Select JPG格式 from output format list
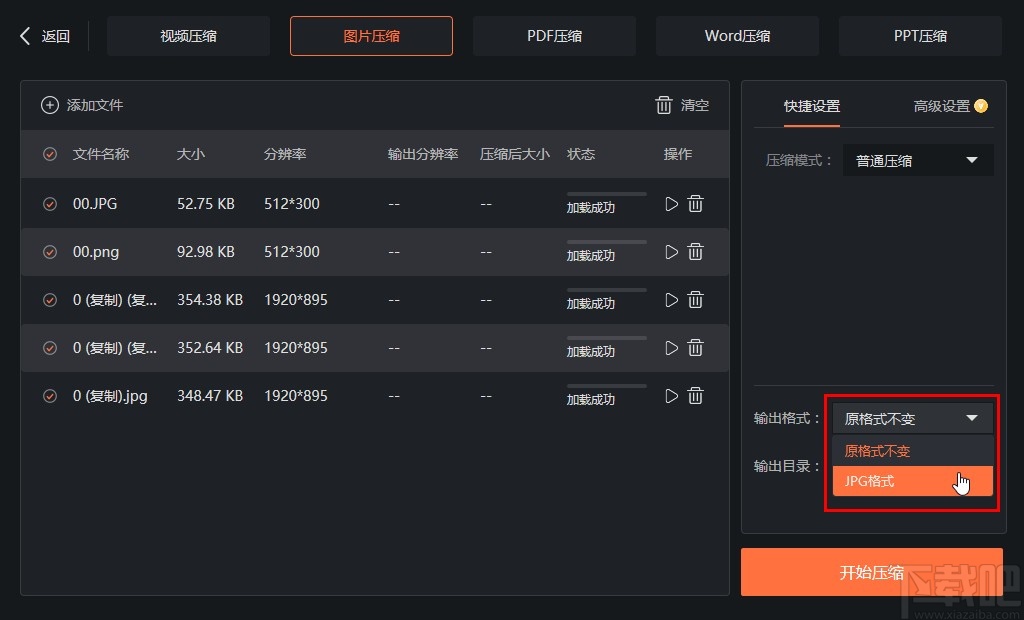The width and height of the screenshot is (1024, 620). point(912,481)
